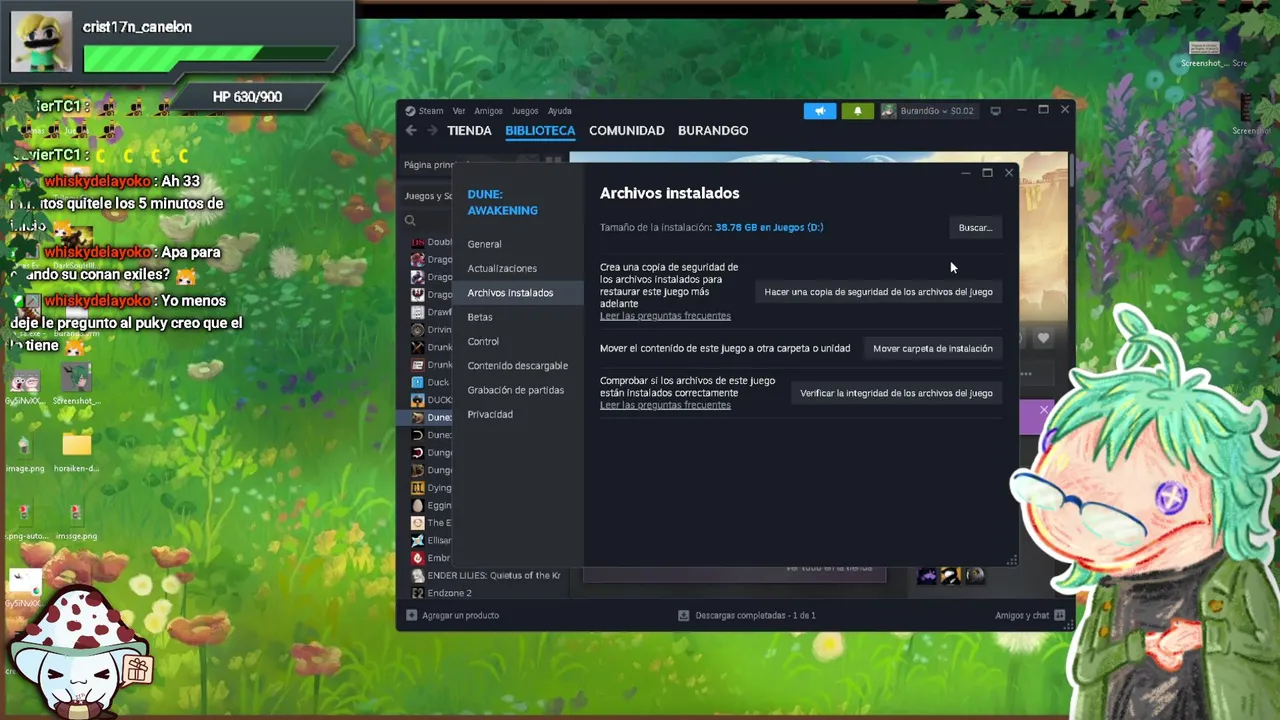Click the DUNE: AWAKENING properties title
The image size is (1280, 720).
tap(502, 202)
